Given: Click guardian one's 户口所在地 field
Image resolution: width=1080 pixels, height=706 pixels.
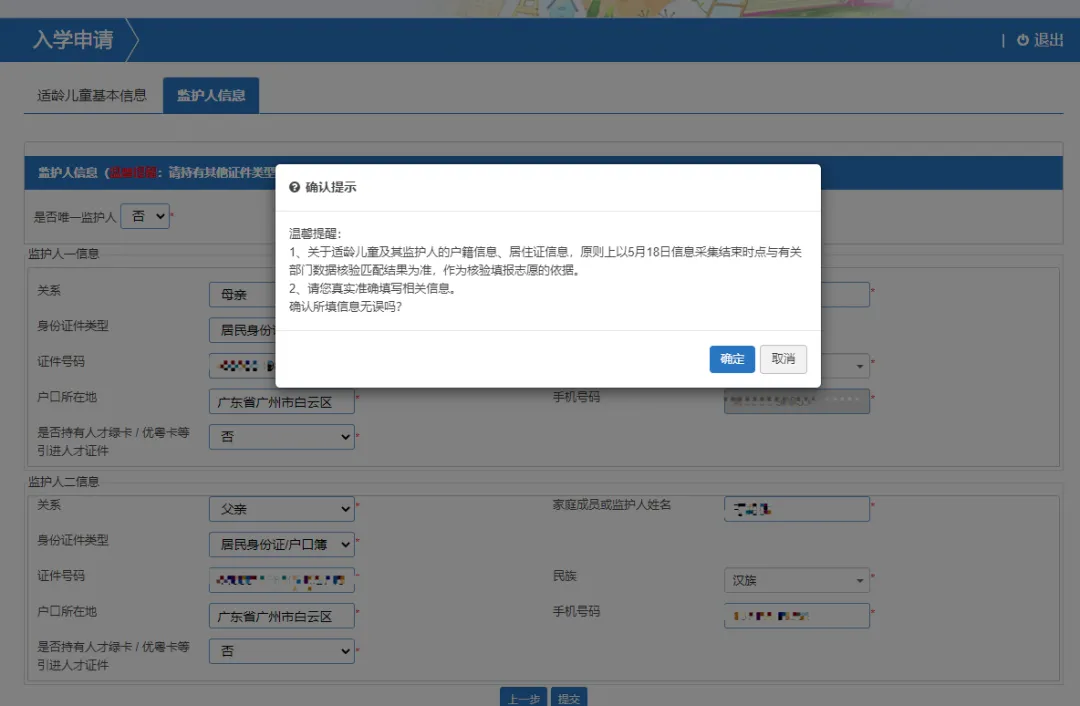Looking at the screenshot, I should (x=281, y=402).
